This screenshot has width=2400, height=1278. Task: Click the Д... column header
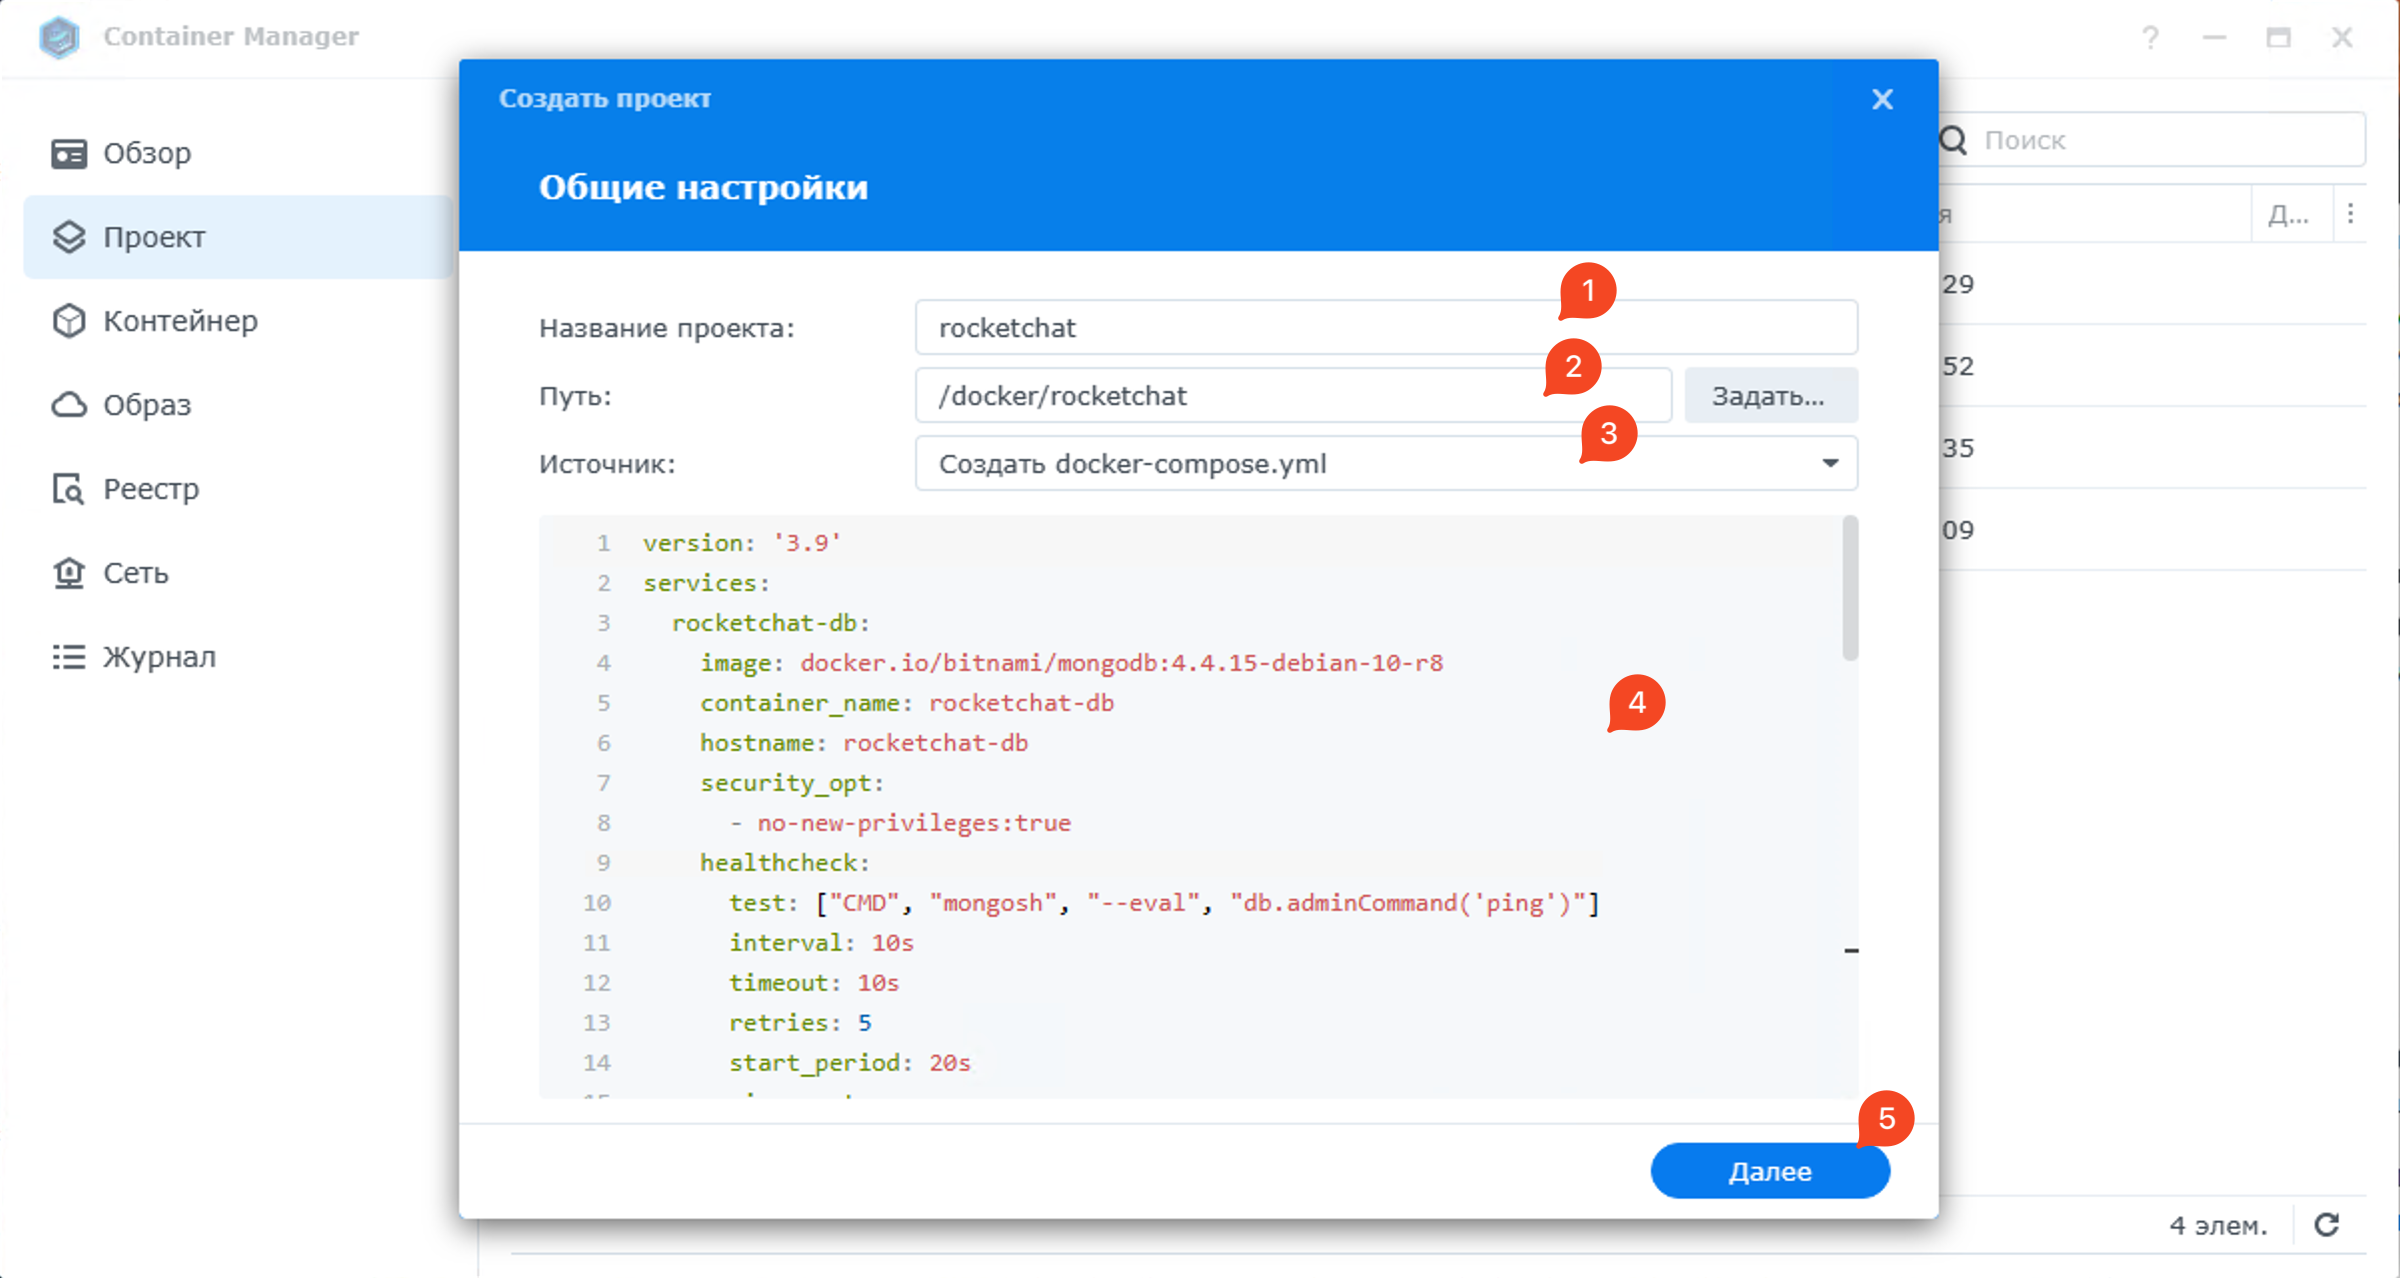(2289, 214)
